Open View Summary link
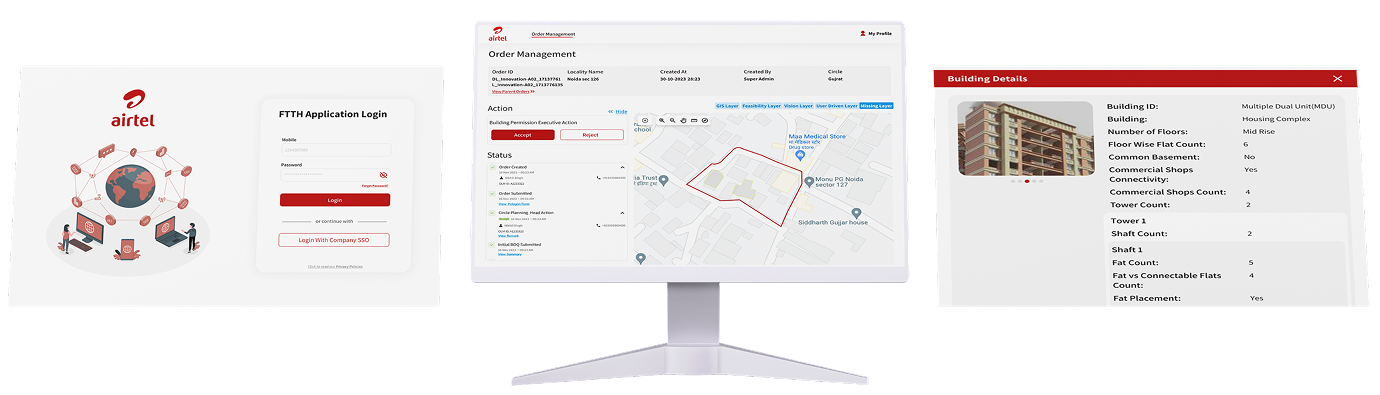The image size is (1380, 395). [509, 254]
